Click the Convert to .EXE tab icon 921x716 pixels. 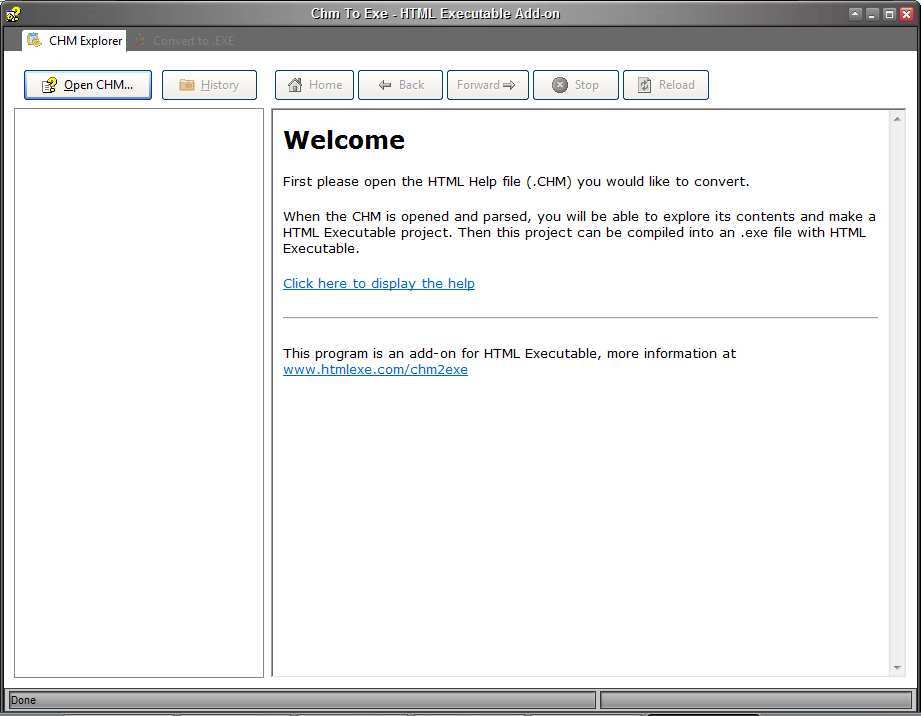[x=139, y=41]
